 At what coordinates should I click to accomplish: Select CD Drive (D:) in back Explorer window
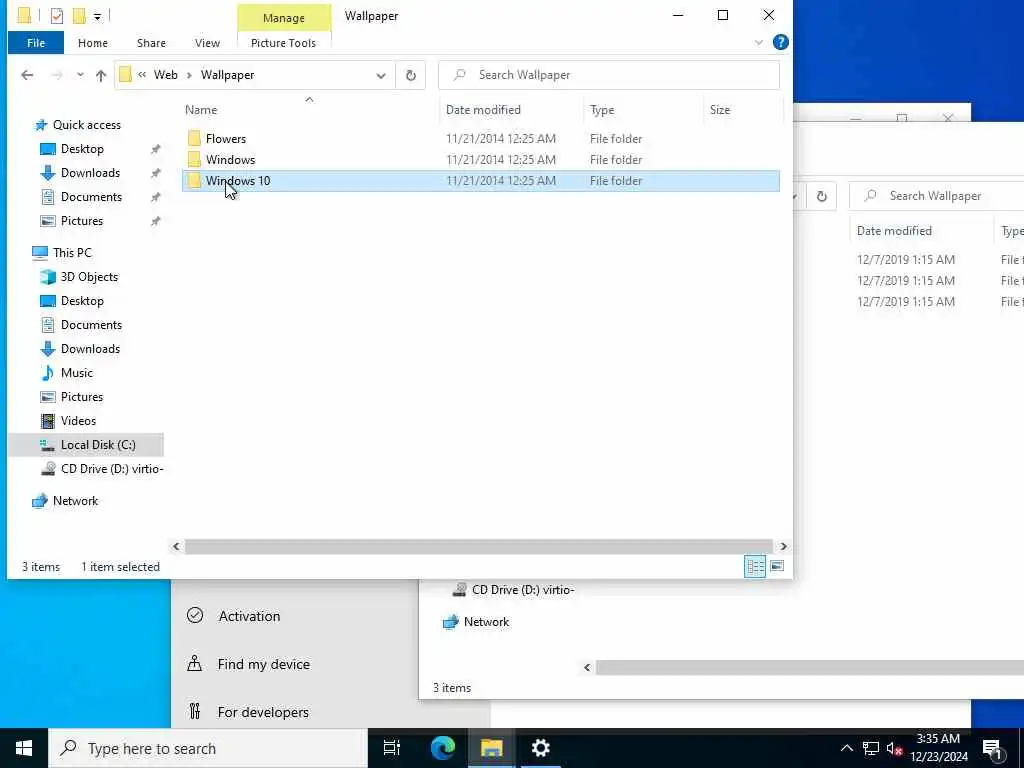click(x=522, y=590)
